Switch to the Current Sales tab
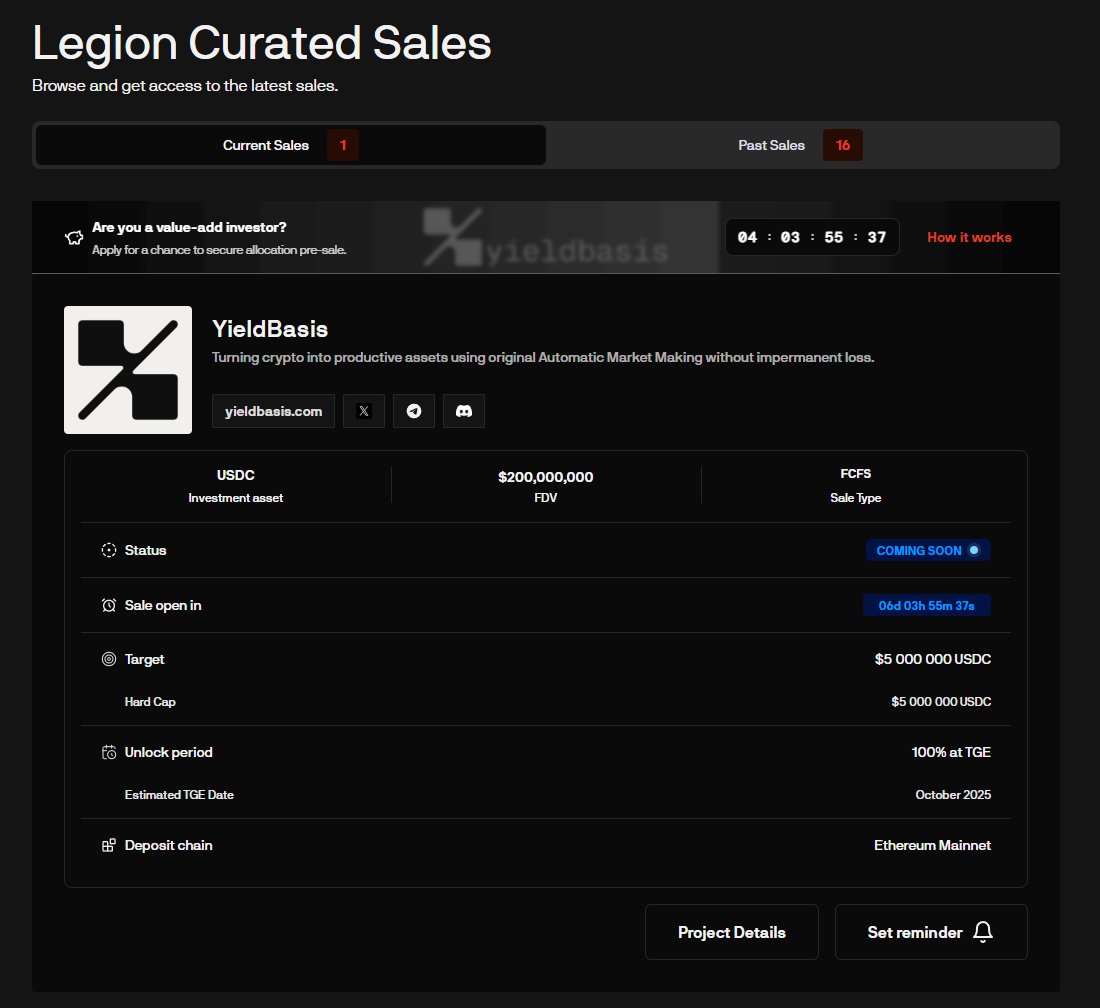 (290, 145)
